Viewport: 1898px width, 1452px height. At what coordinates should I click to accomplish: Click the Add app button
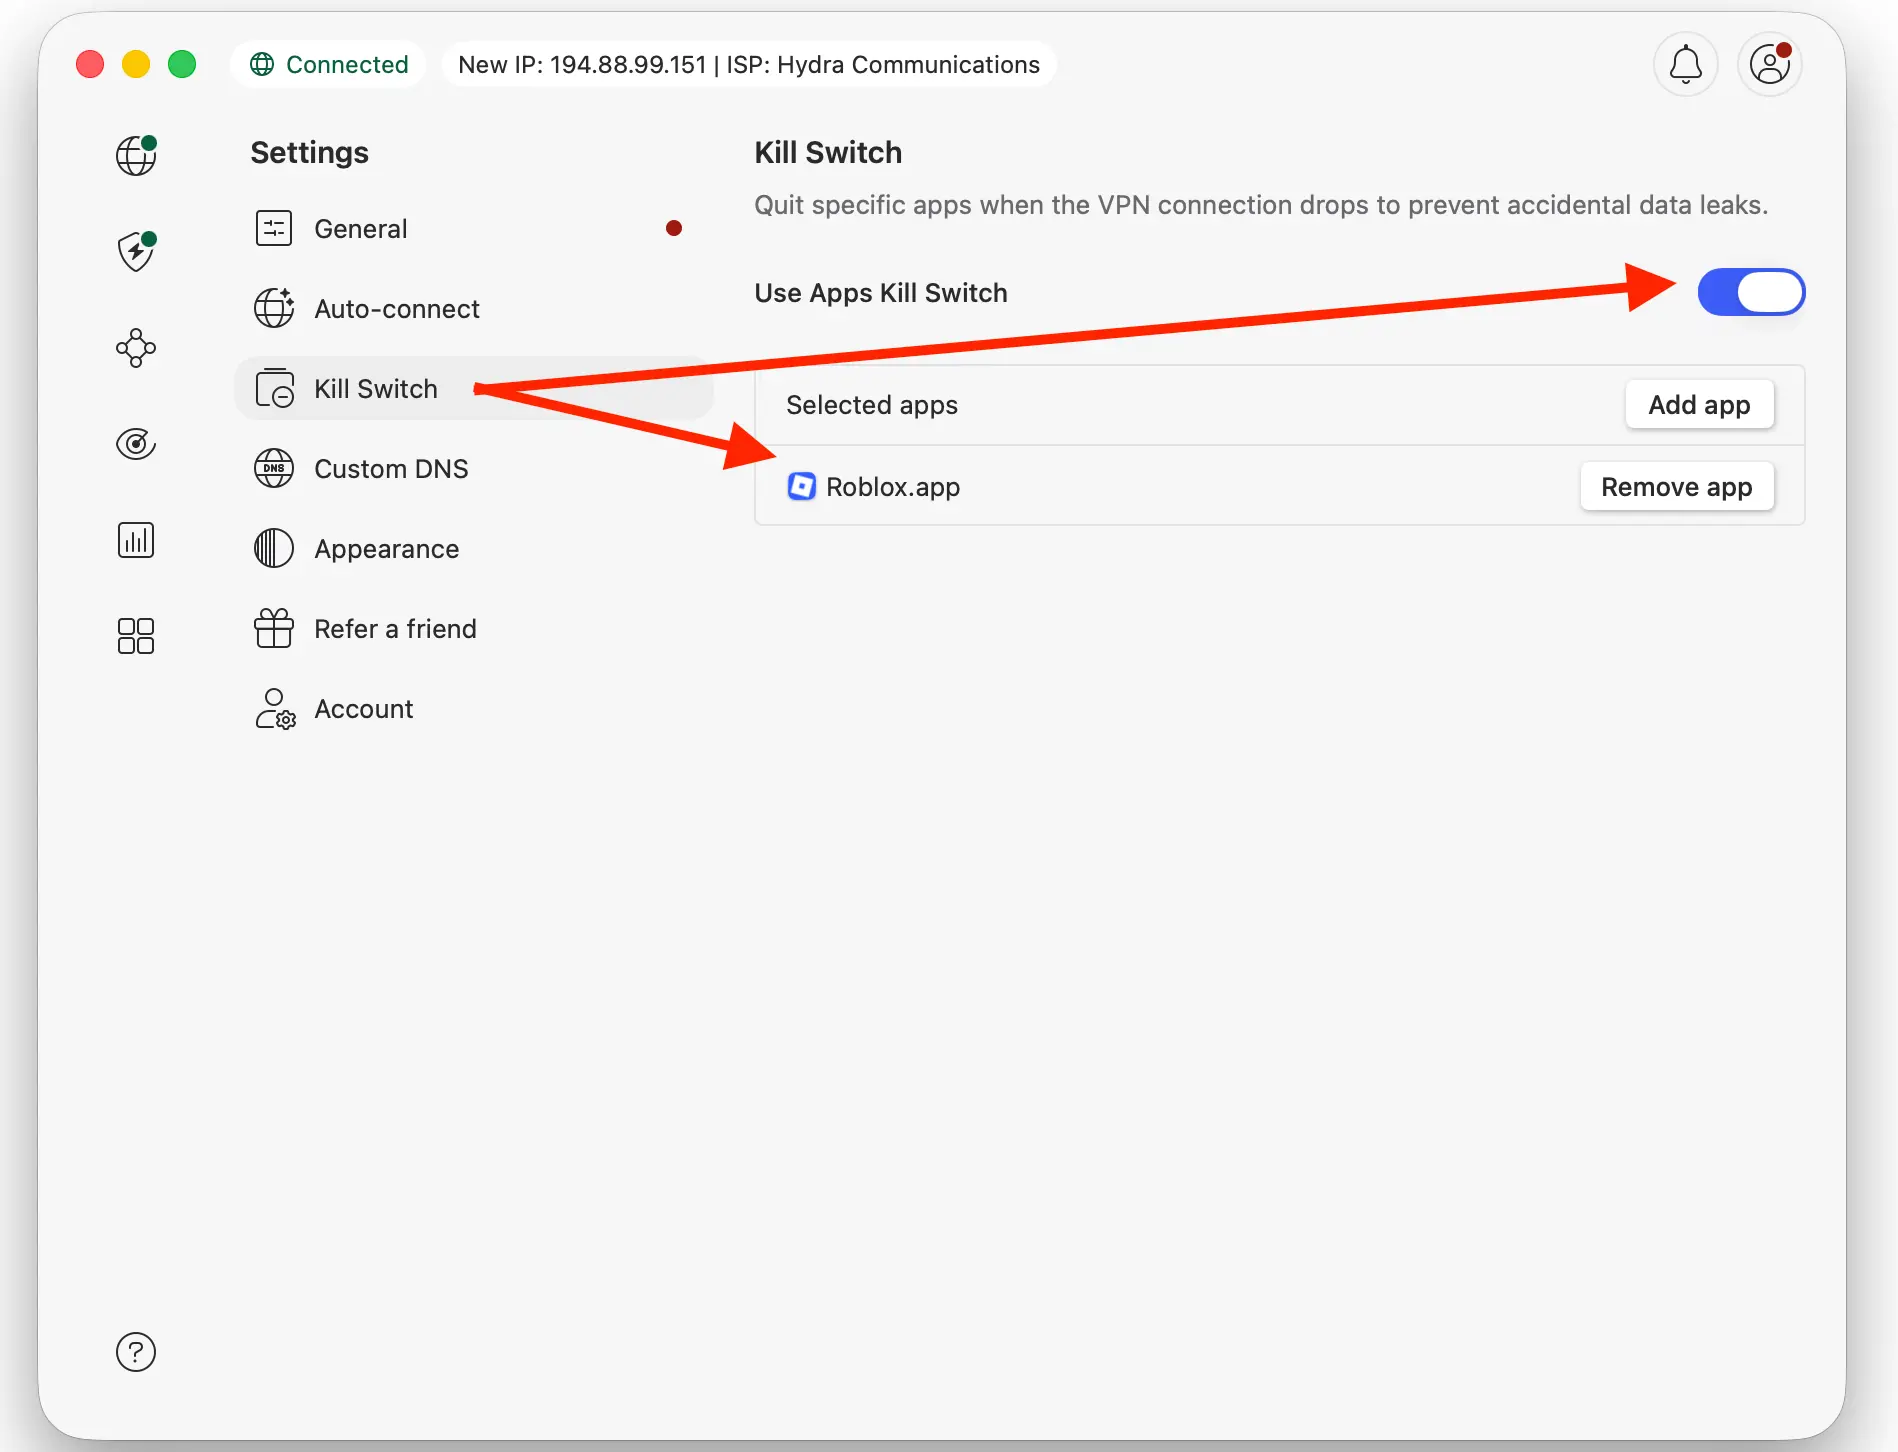click(1698, 405)
